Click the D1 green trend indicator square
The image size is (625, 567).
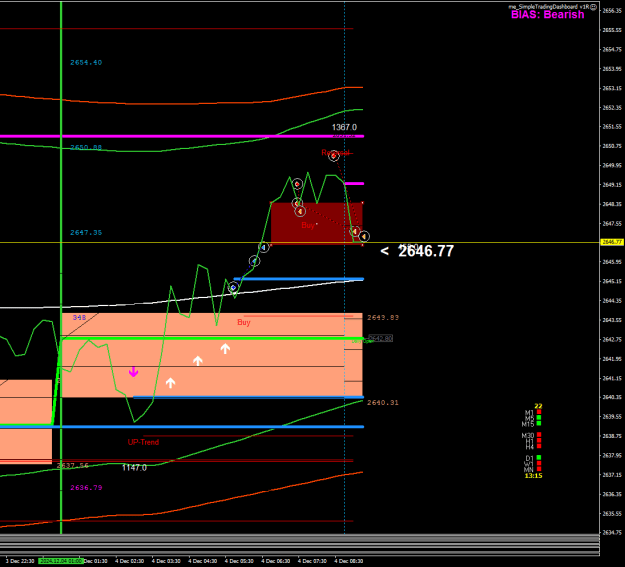pos(539,458)
